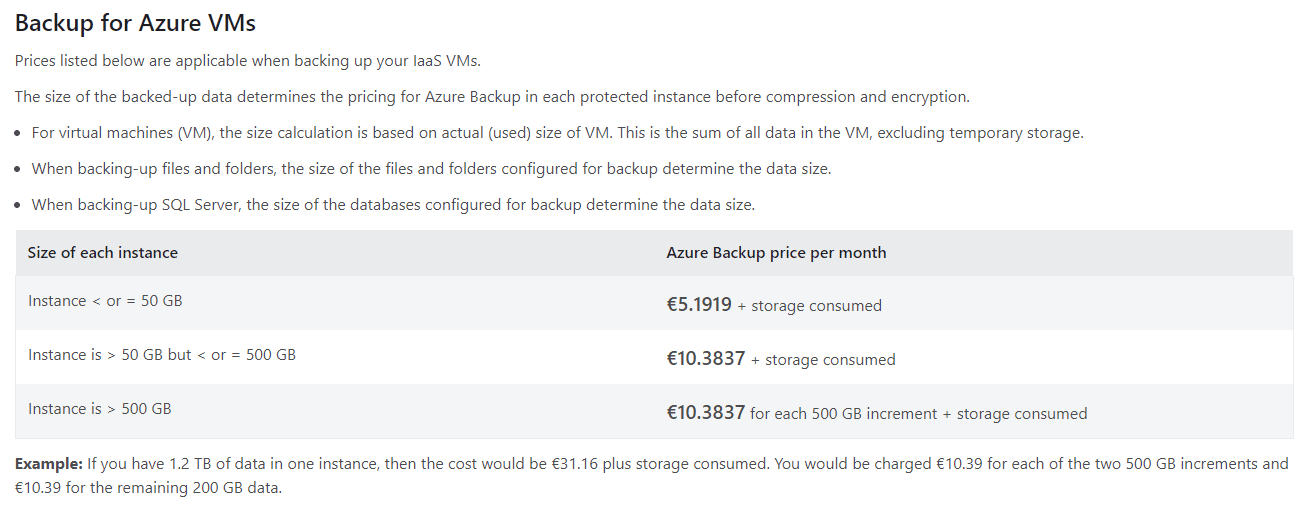Image resolution: width=1302 pixels, height=511 pixels.
Task: Click the price for each 500 GB increment
Action: 706,412
